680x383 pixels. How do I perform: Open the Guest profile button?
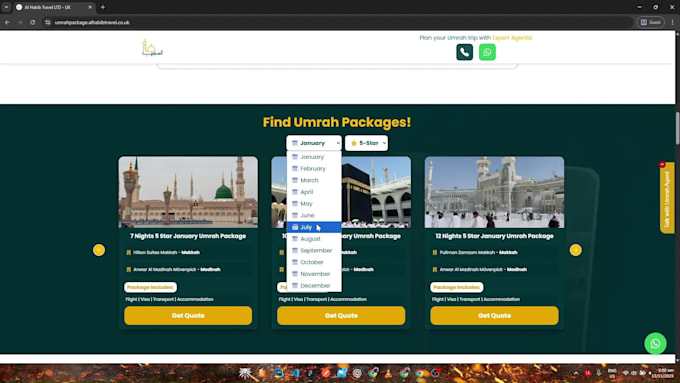(x=651, y=22)
